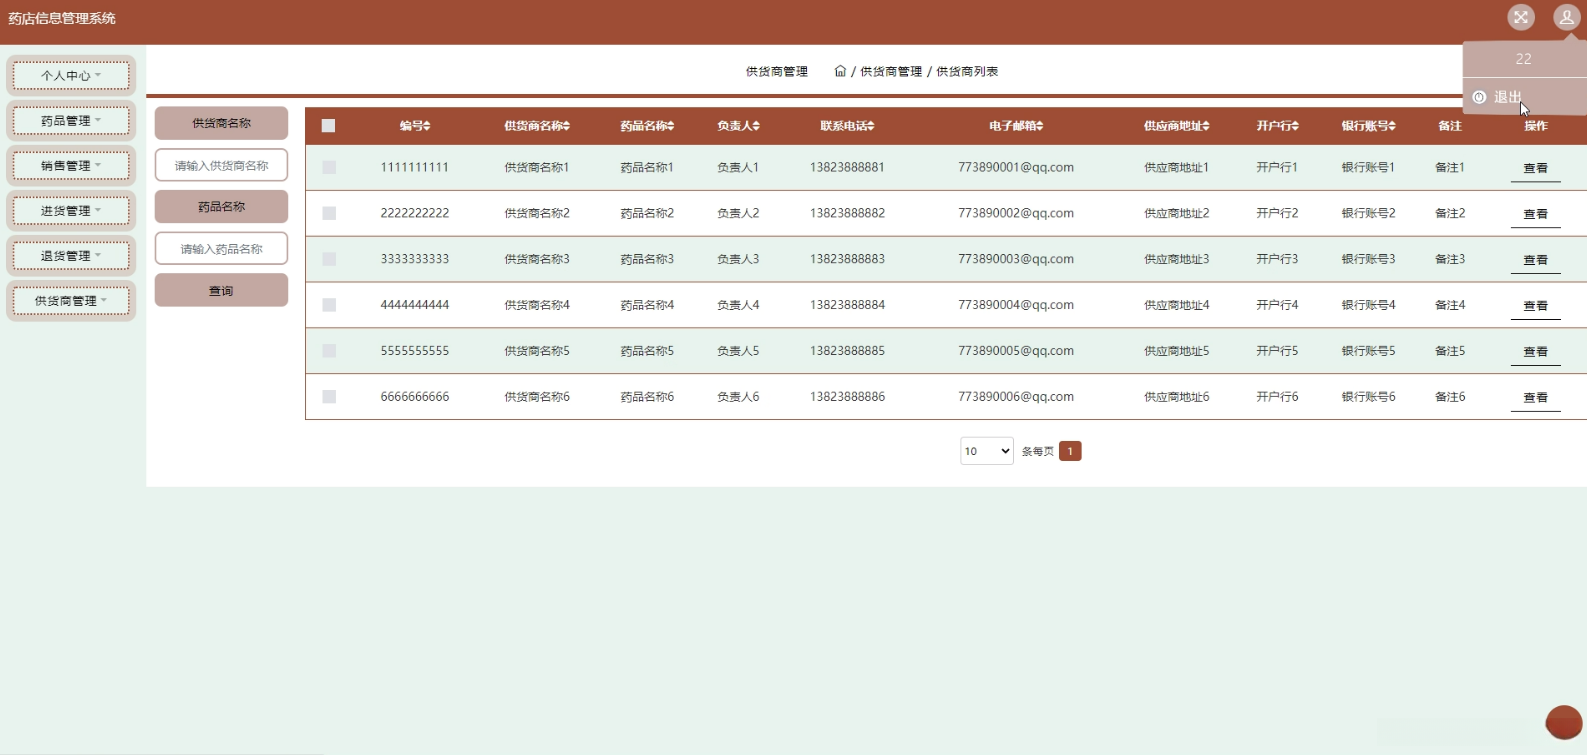Click the 供货商管理 breadcrumb link
The image size is (1587, 755).
891,72
